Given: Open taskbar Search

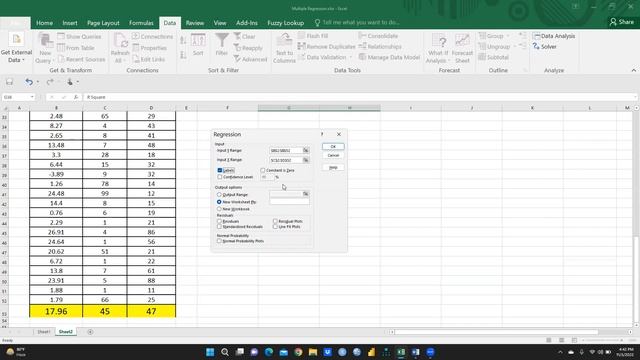Looking at the screenshot, I should click(x=224, y=352).
